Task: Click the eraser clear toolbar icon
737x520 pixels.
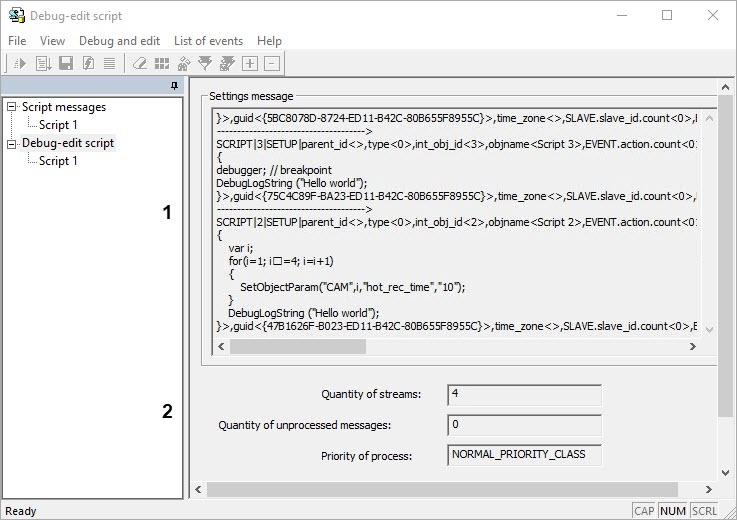Action: (x=139, y=63)
